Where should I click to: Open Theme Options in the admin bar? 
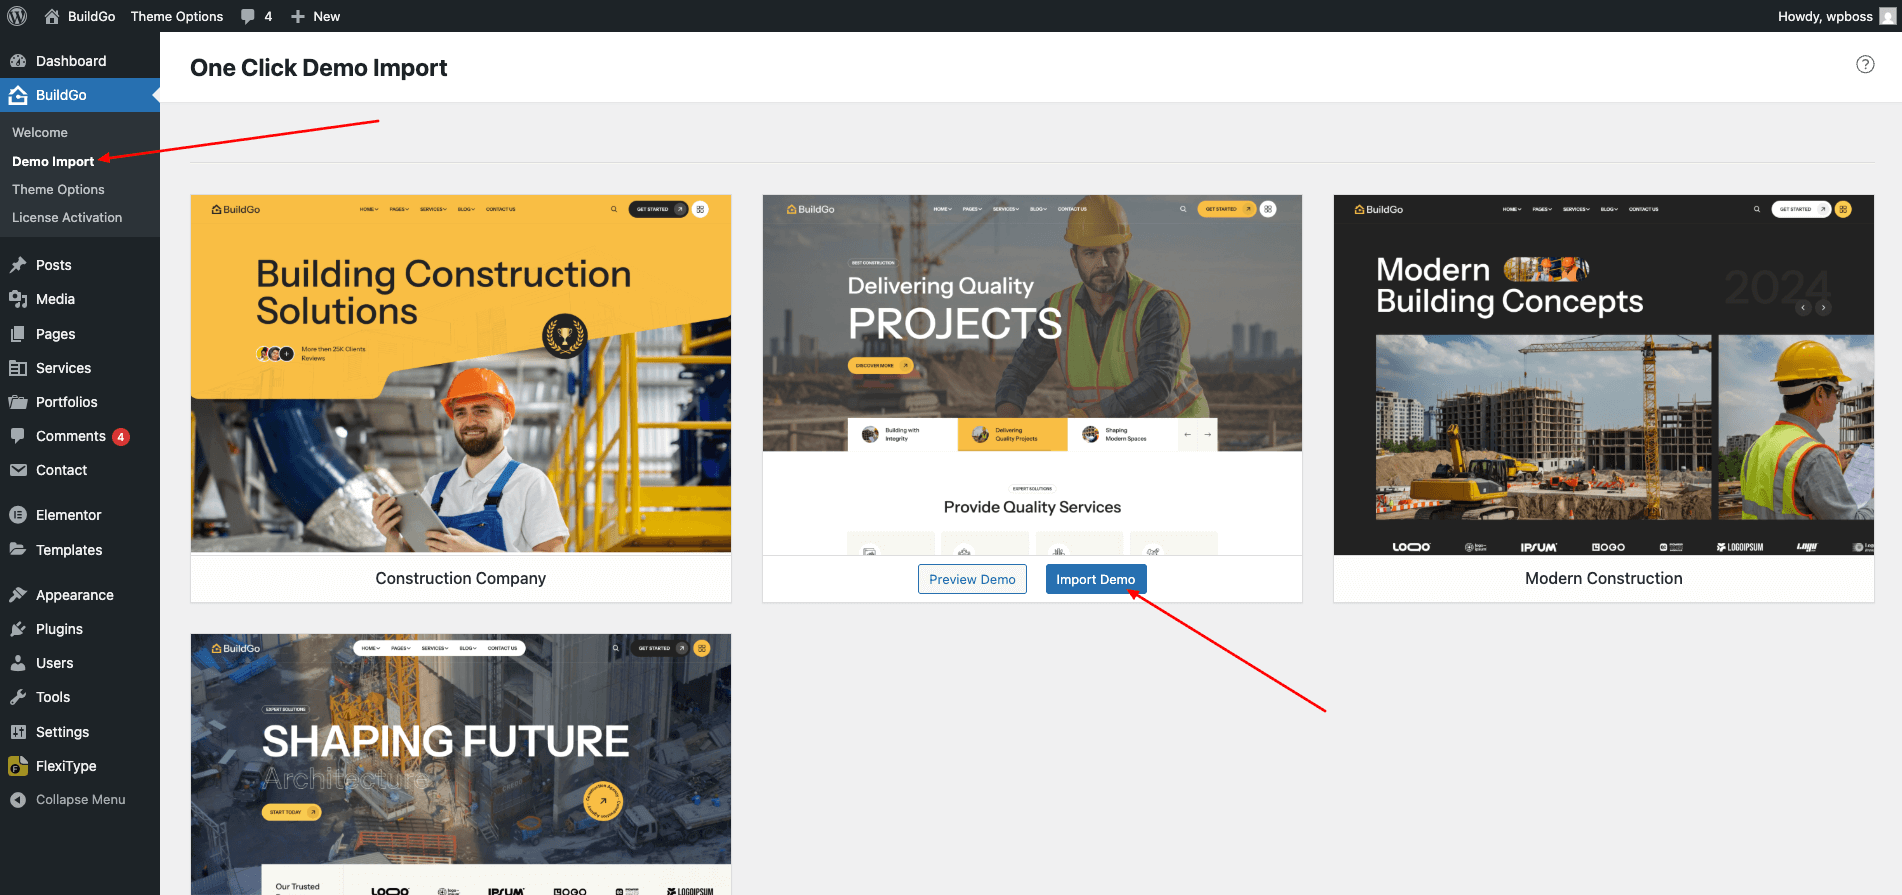point(177,16)
